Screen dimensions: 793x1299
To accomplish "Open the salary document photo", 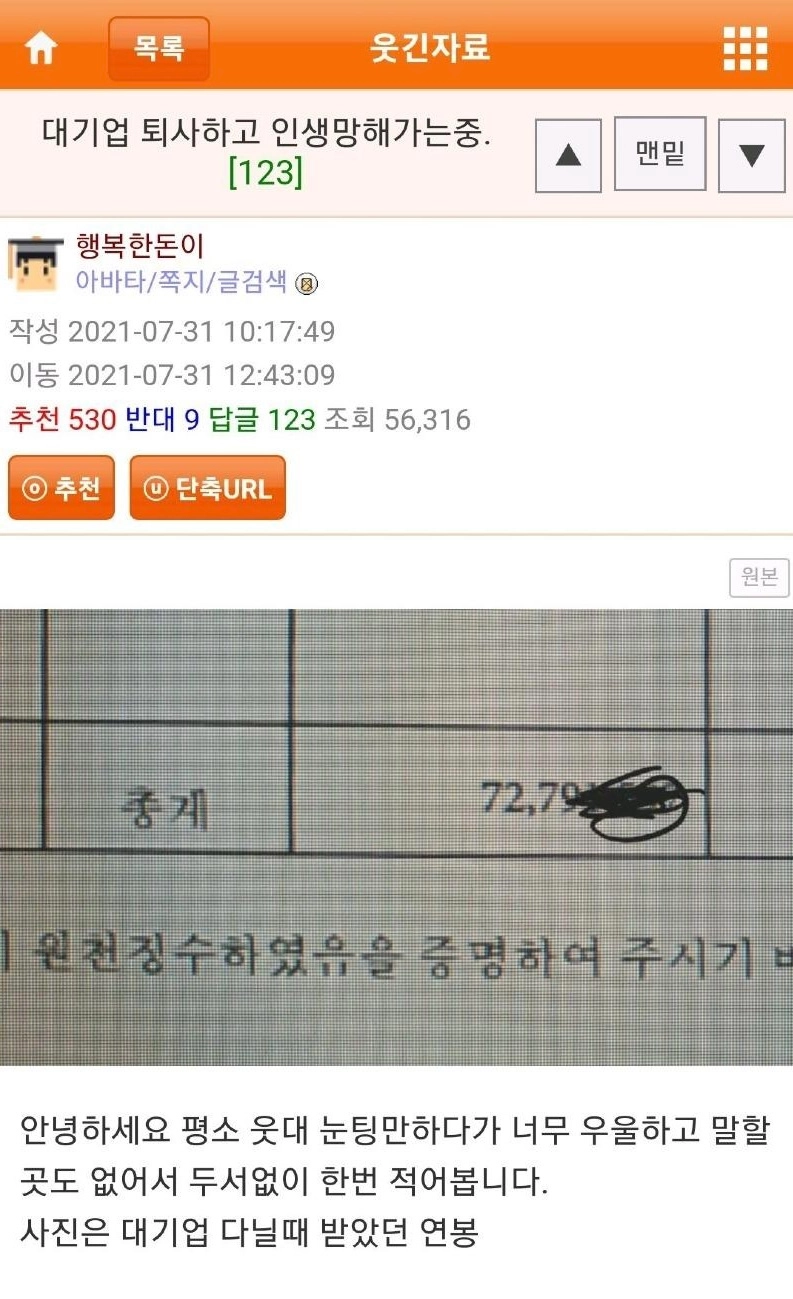I will tap(396, 837).
